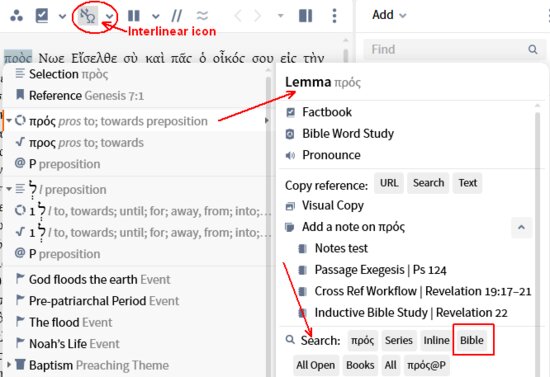This screenshot has width=550, height=377.
Task: Go forward with the right arrow
Action: 258,16
